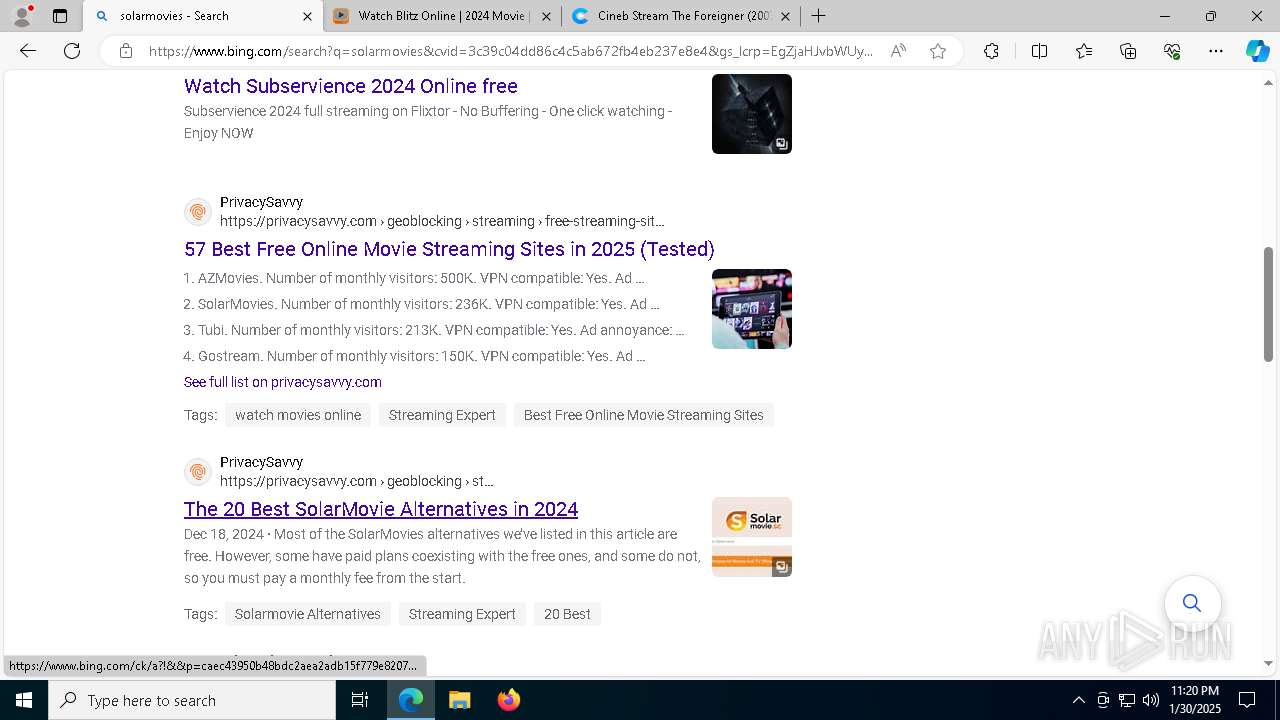Open File Explorer on taskbar
The height and width of the screenshot is (720, 1280).
tap(459, 700)
